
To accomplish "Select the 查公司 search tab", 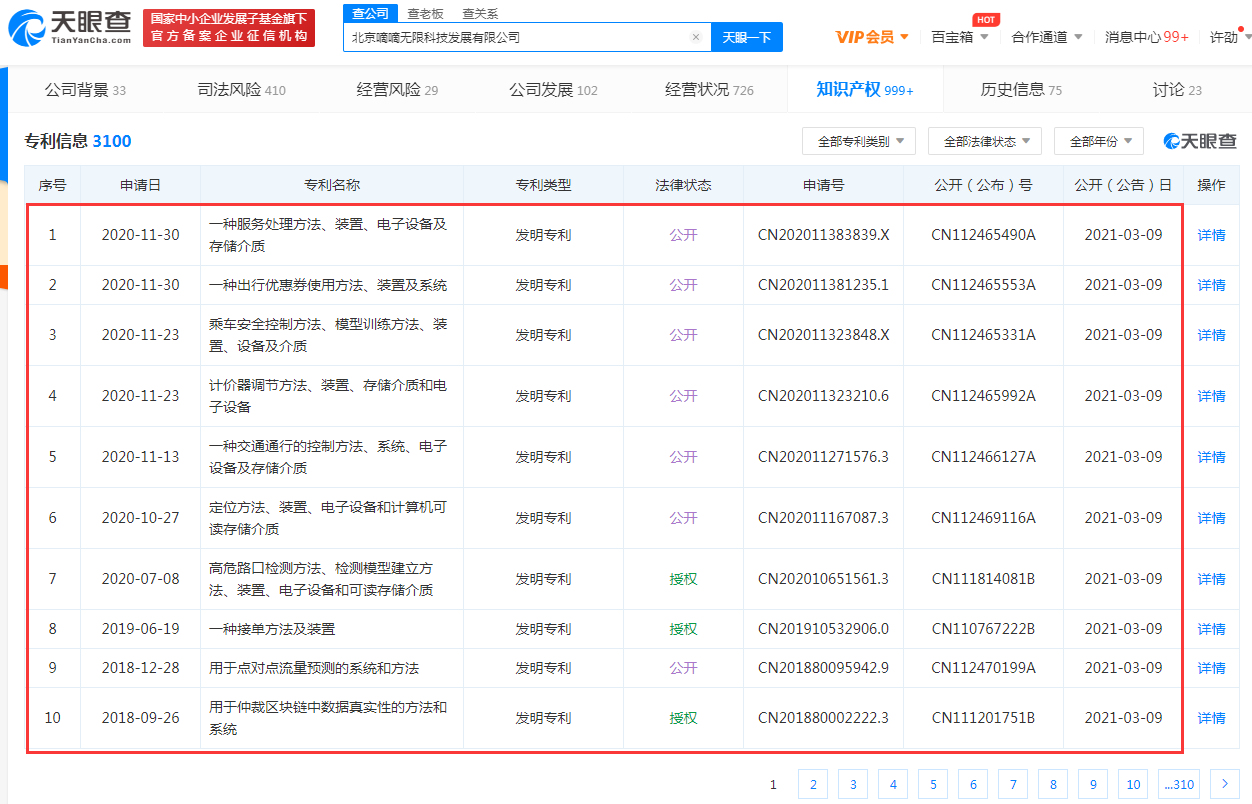I will [x=371, y=13].
